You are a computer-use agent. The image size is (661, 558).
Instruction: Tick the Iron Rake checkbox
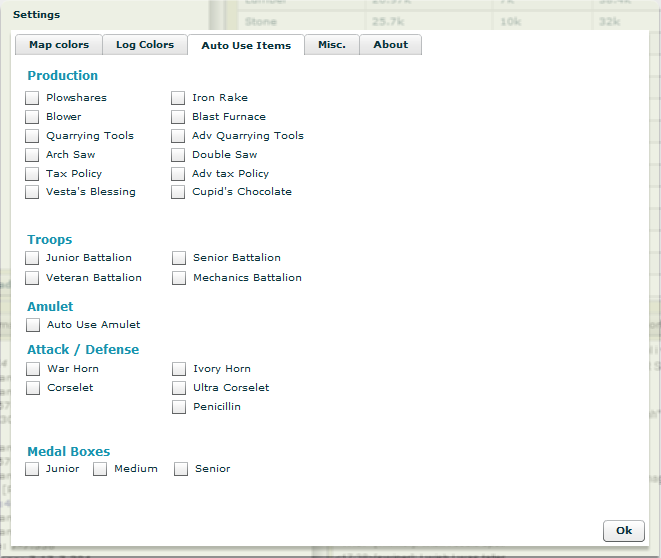point(178,98)
